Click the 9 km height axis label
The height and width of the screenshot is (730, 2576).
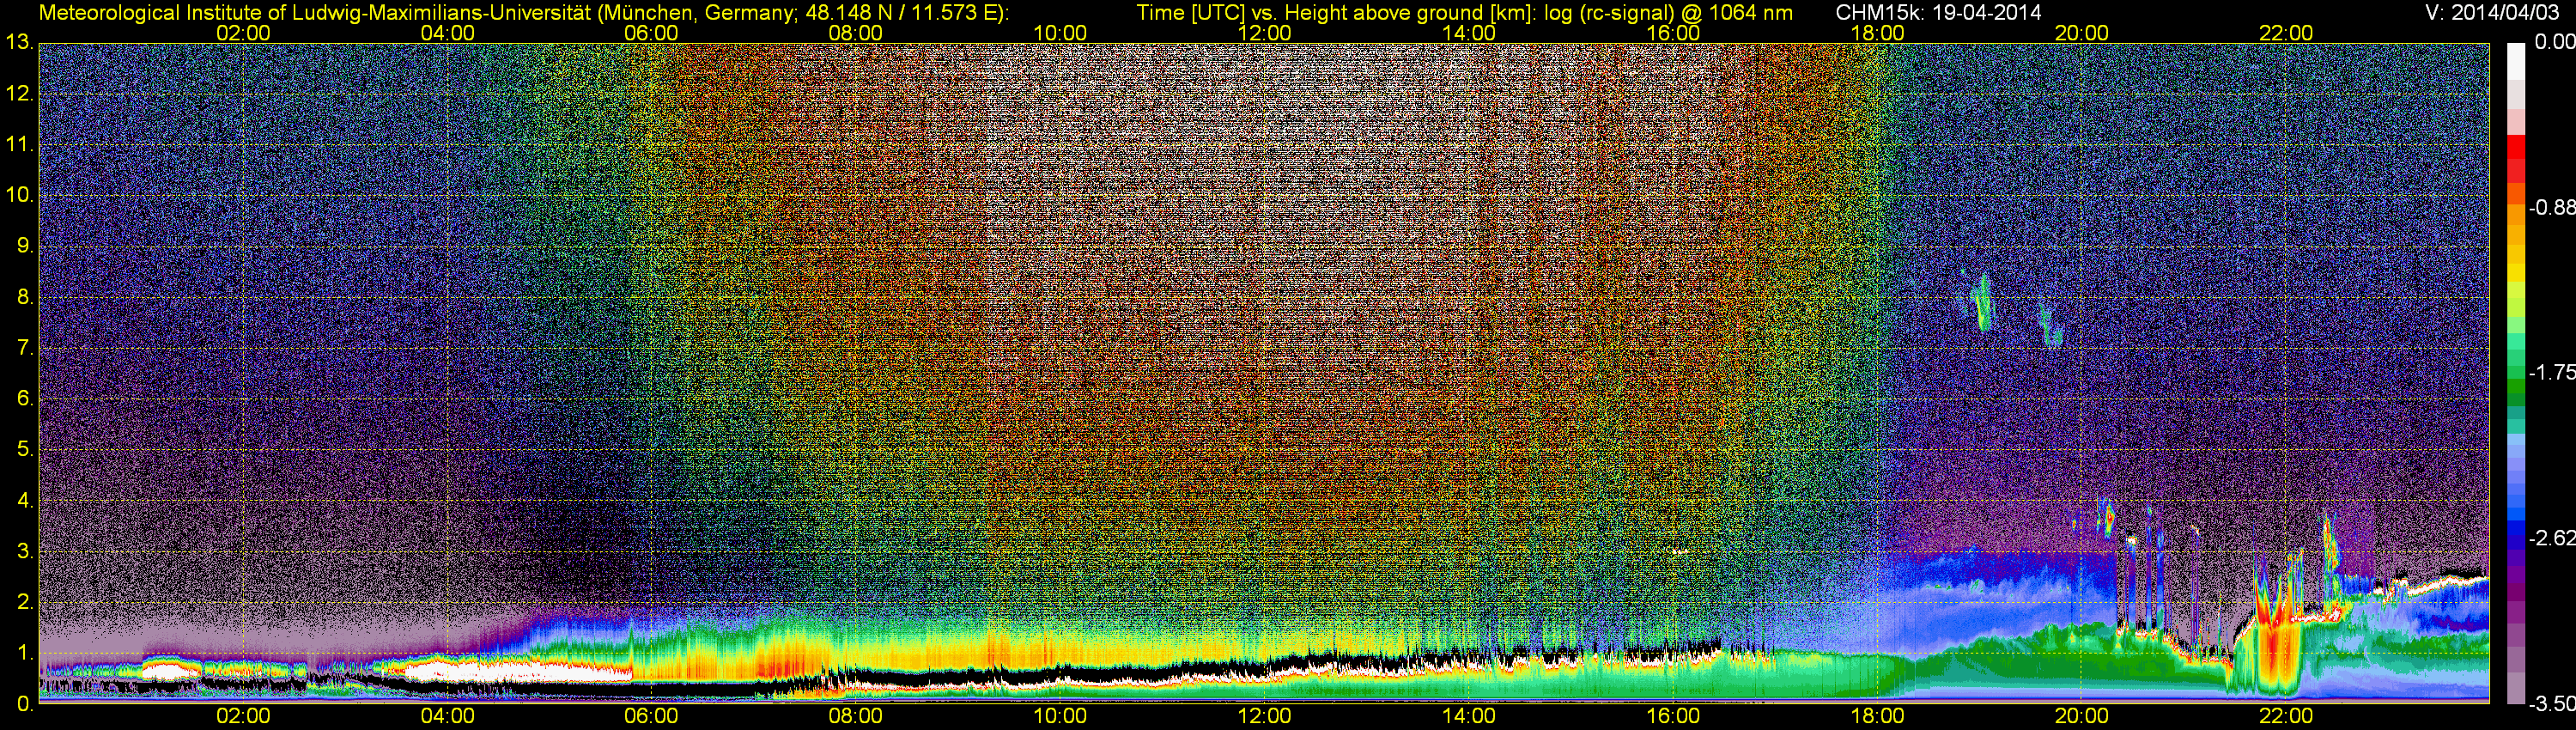25,246
